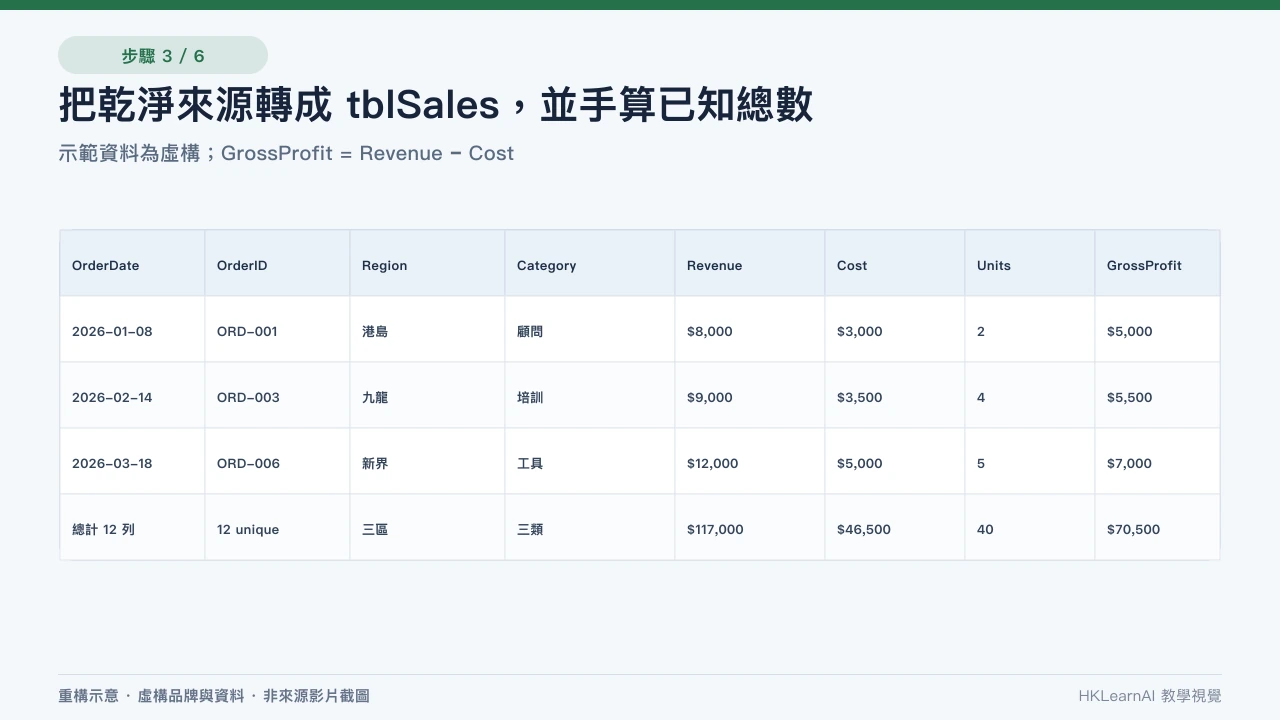Click the GrossProfit formula subtitle

286,153
